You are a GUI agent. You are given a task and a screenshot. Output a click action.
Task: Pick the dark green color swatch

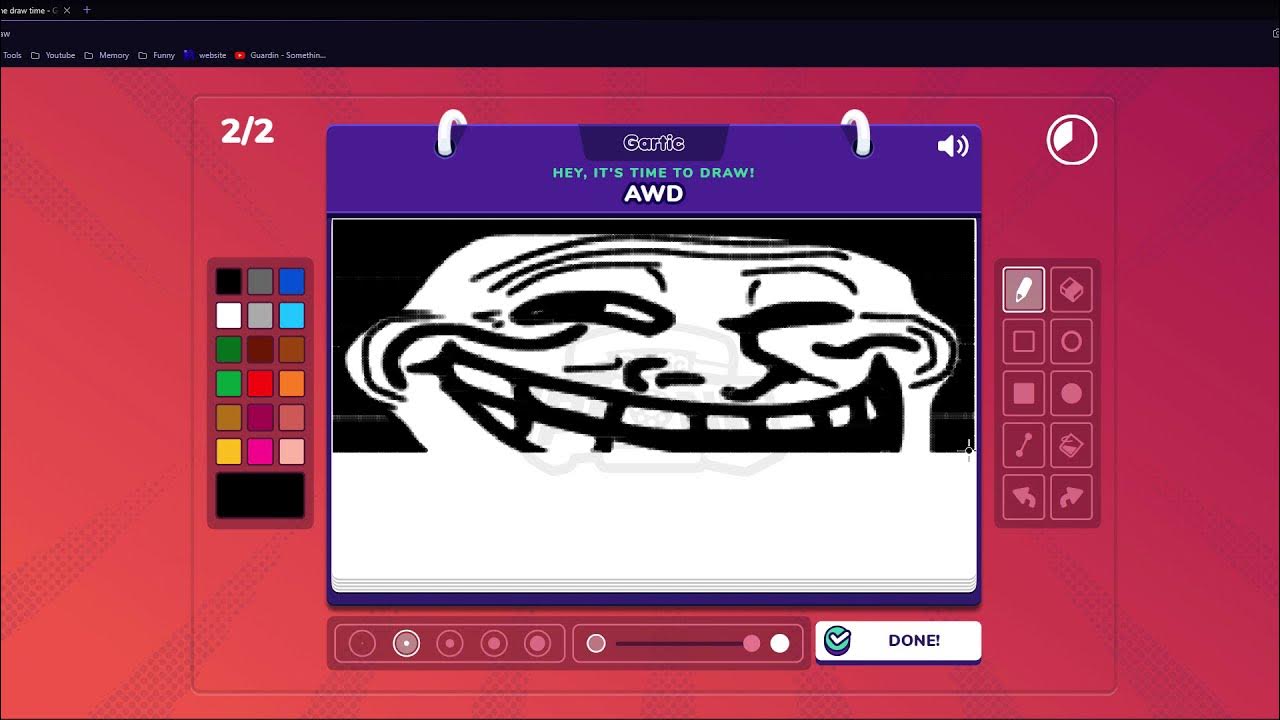point(229,350)
